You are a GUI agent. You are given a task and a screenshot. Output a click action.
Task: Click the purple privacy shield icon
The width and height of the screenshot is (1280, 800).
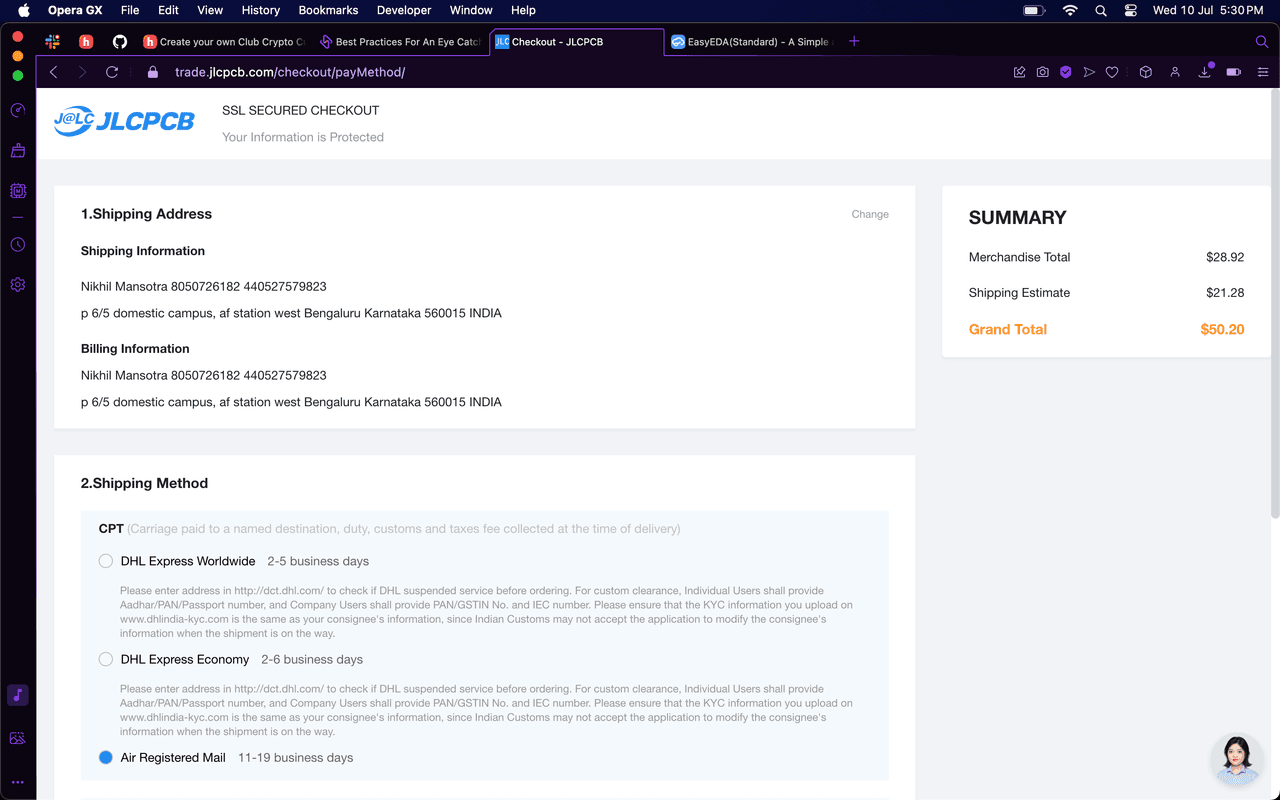[x=1066, y=72]
